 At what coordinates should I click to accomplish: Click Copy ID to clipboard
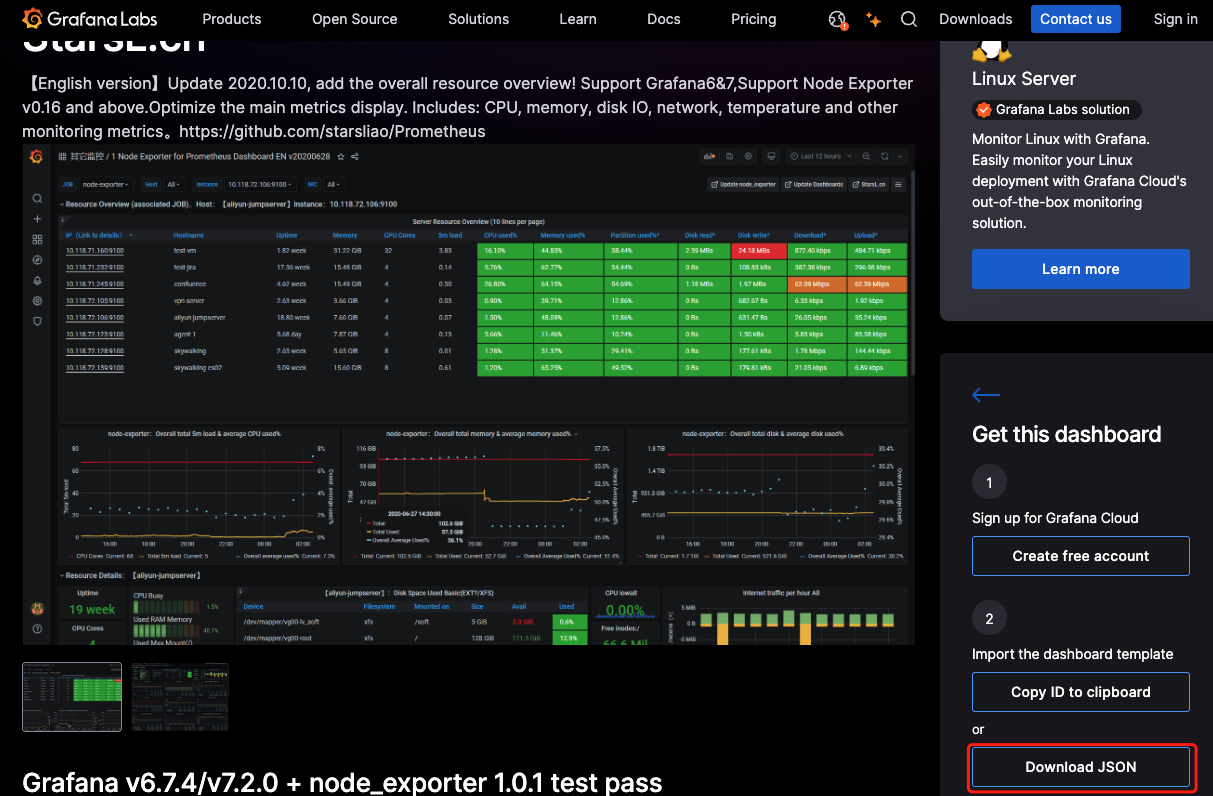[x=1081, y=692]
